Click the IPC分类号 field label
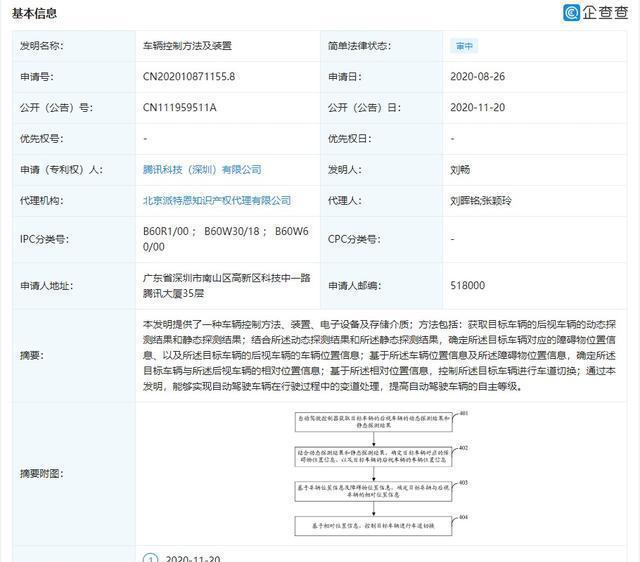This screenshot has width=640, height=562. click(x=44, y=239)
